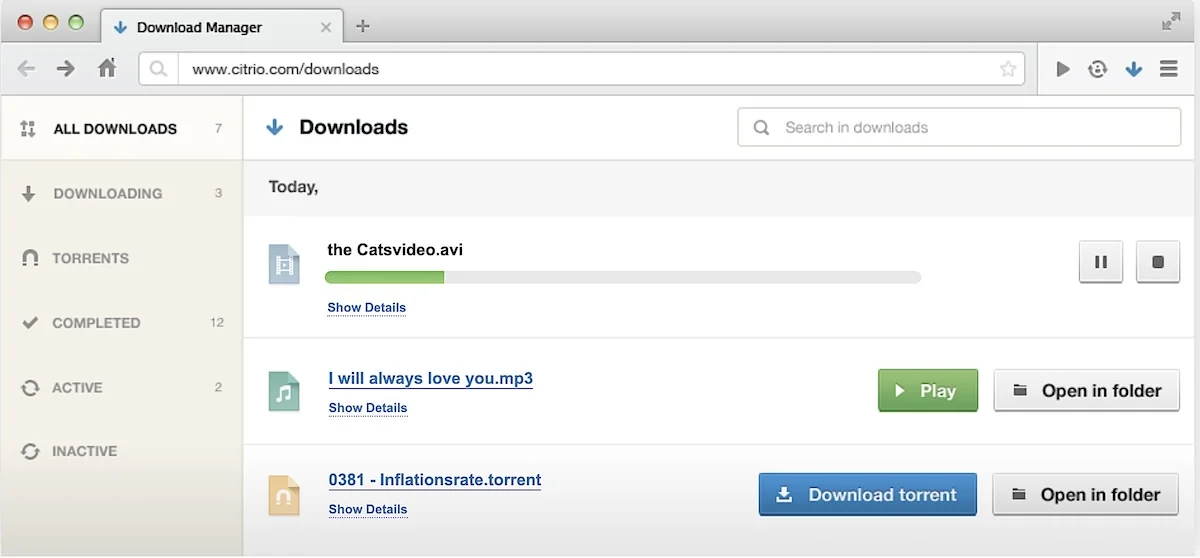This screenshot has width=1200, height=558.
Task: Click the address bar showing www.citrio.com/downloads
Action: click(582, 69)
